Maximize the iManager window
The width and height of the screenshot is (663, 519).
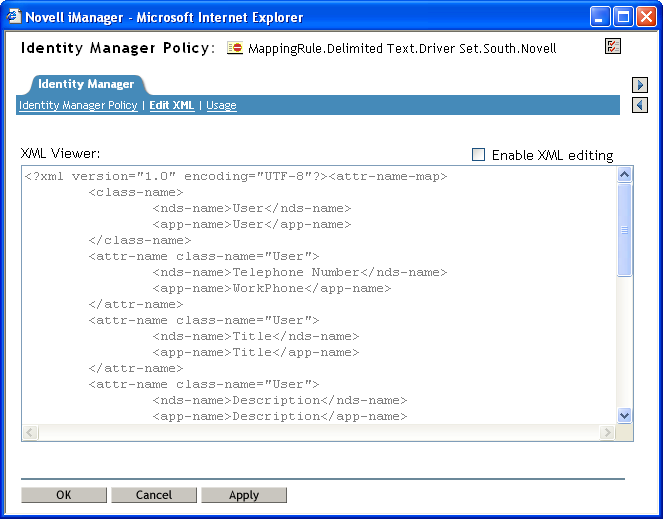point(623,17)
